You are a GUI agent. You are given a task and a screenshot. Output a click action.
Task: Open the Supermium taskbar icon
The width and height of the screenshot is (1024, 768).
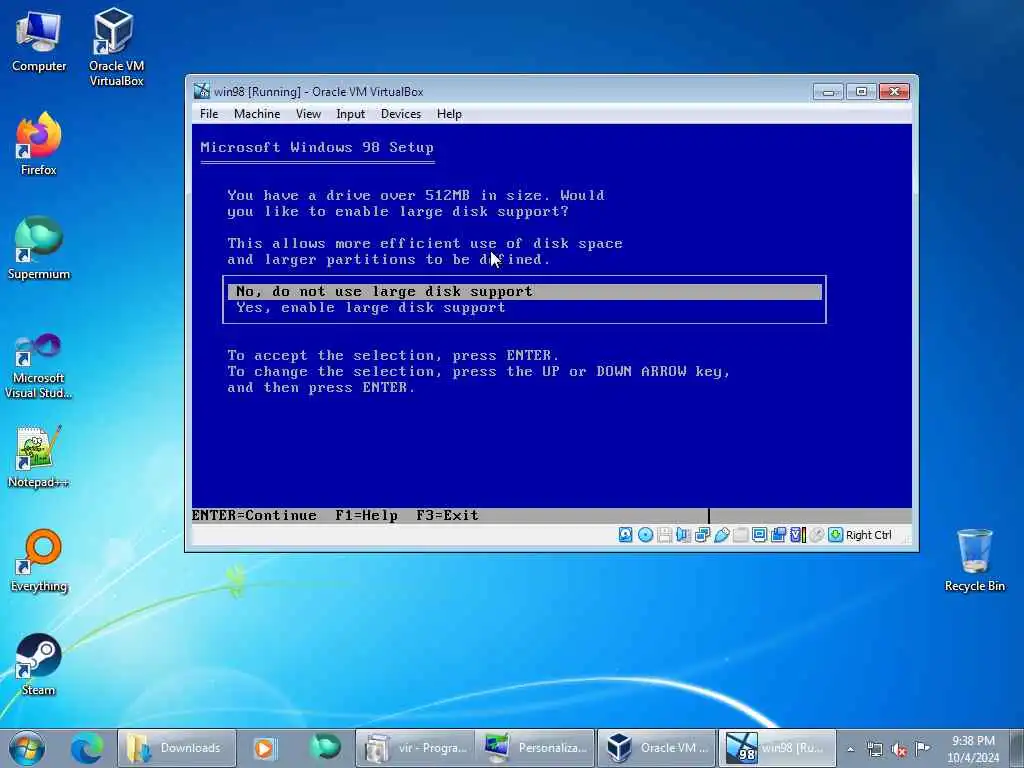click(325, 748)
